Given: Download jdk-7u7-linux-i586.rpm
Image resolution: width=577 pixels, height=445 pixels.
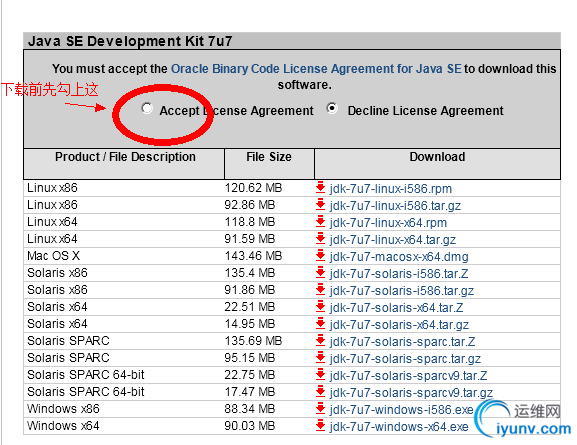Looking at the screenshot, I should click(391, 188).
